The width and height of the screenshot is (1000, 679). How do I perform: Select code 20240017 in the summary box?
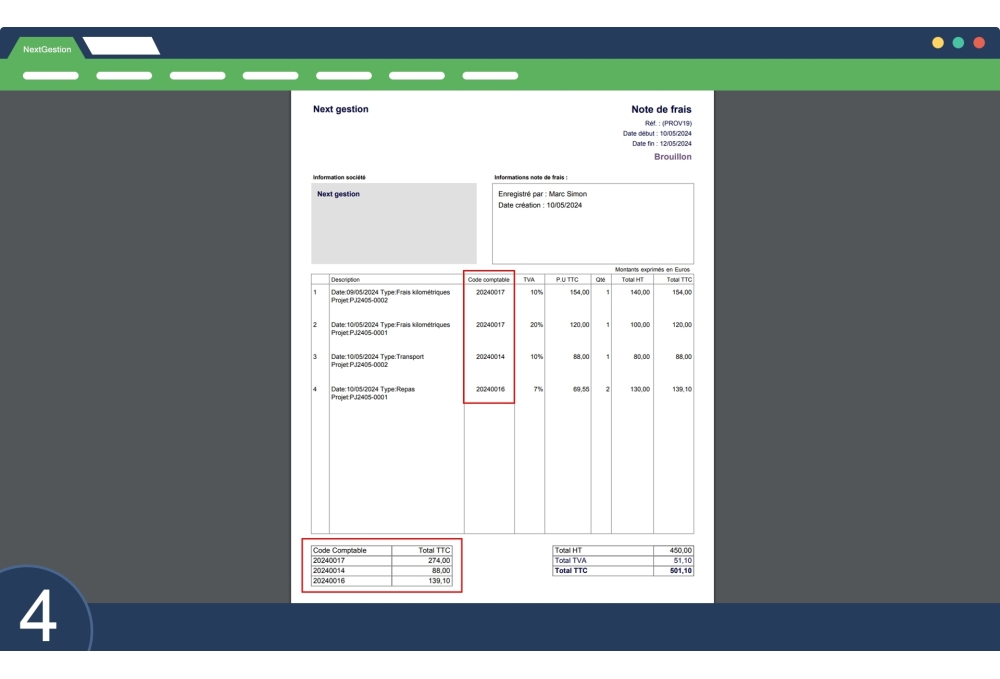[331, 562]
